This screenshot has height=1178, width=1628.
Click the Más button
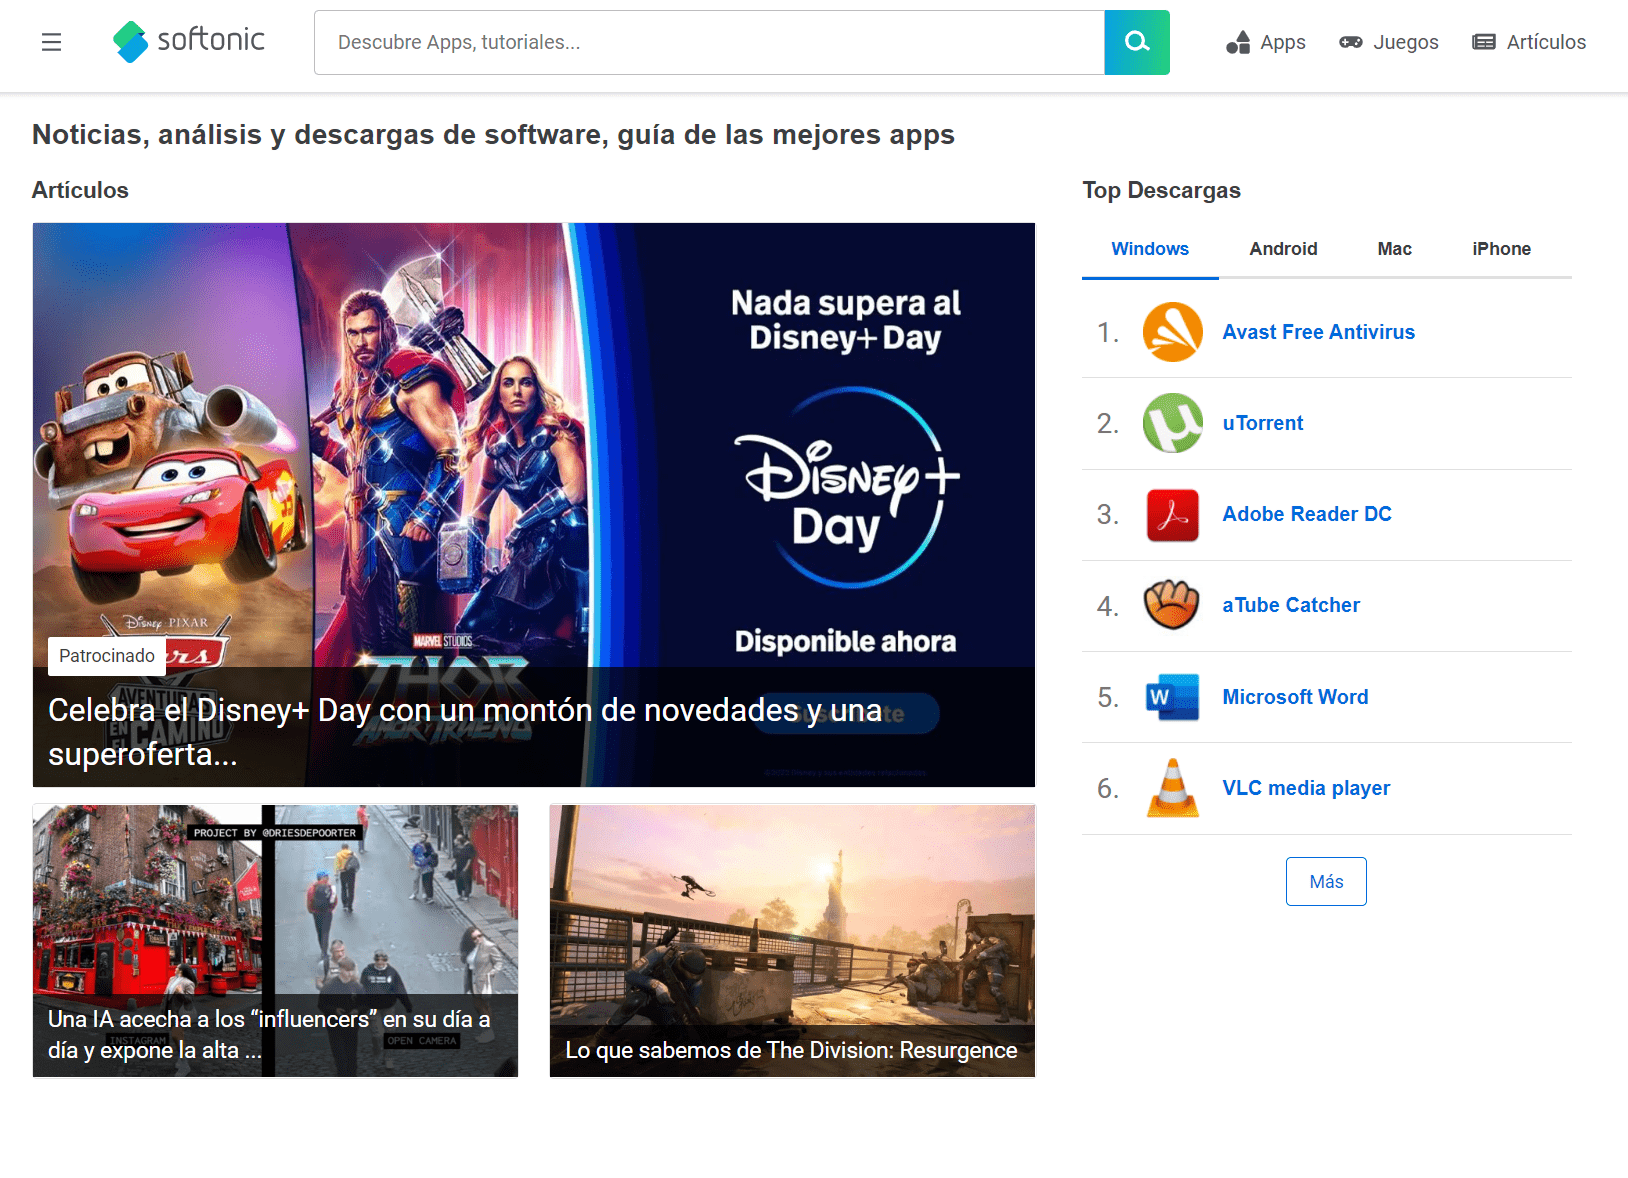pyautogui.click(x=1326, y=882)
